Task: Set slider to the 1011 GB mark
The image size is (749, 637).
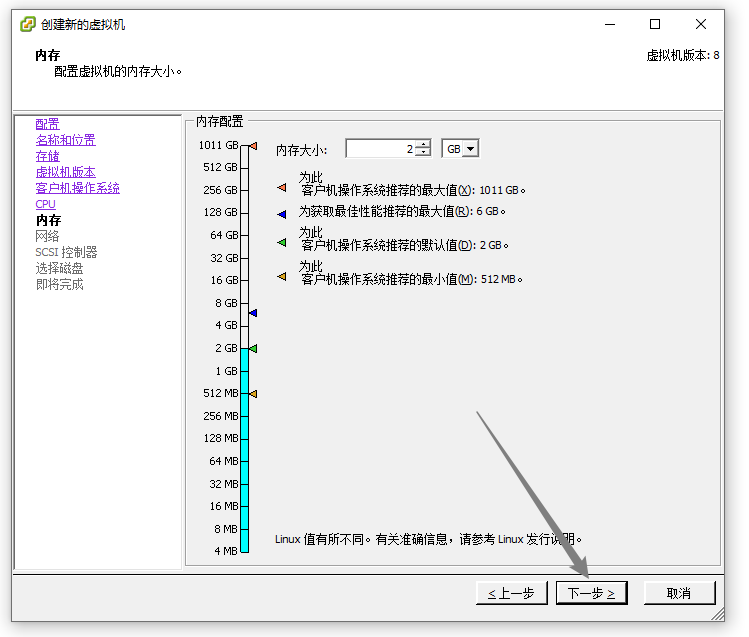Action: tap(244, 145)
